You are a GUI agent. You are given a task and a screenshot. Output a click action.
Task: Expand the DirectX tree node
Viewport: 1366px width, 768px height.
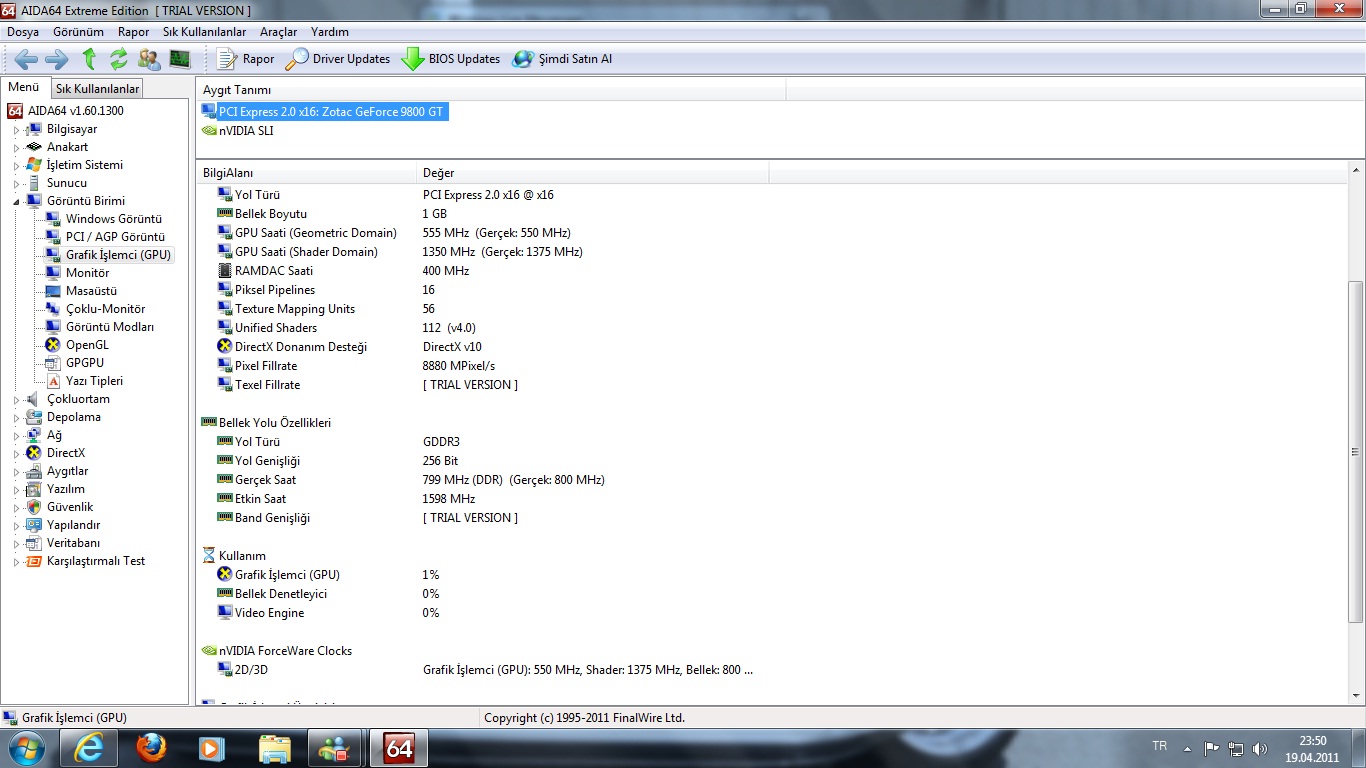click(16, 454)
